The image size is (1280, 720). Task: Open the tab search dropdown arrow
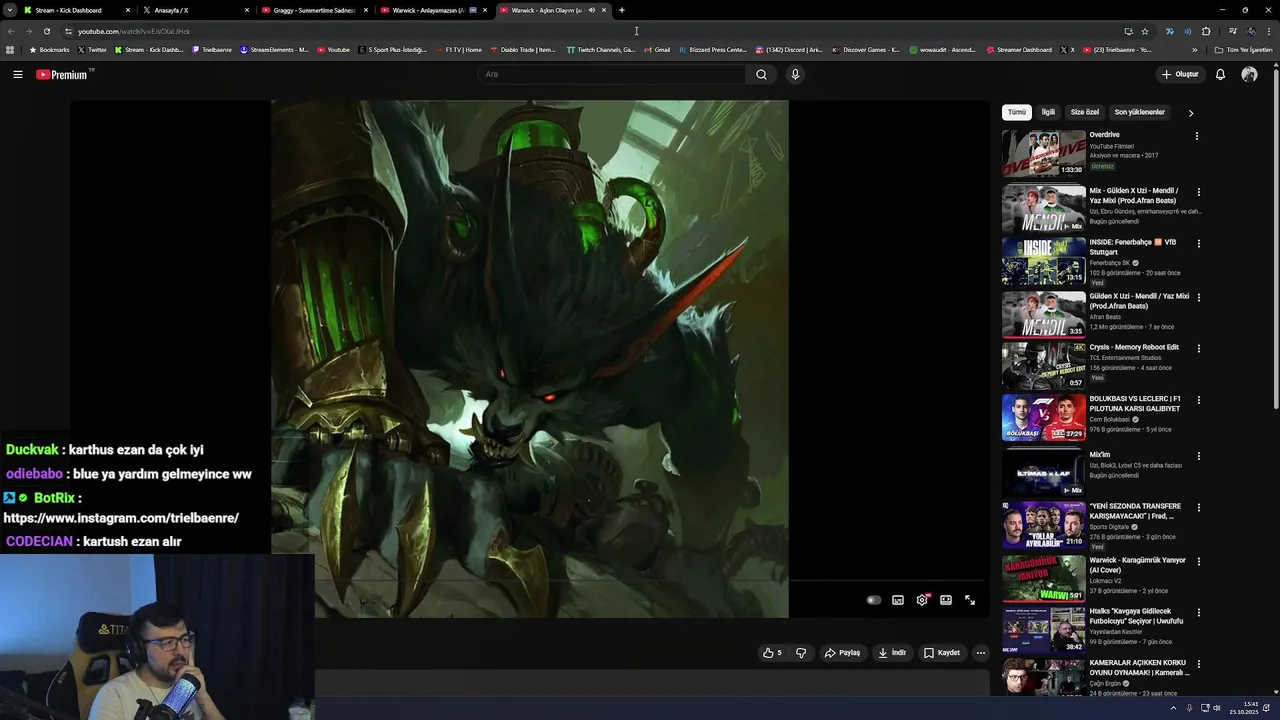10,10
